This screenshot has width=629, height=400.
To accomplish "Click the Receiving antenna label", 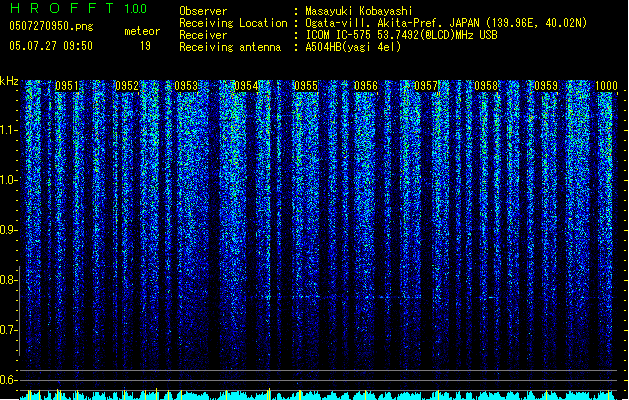I will click(x=230, y=47).
